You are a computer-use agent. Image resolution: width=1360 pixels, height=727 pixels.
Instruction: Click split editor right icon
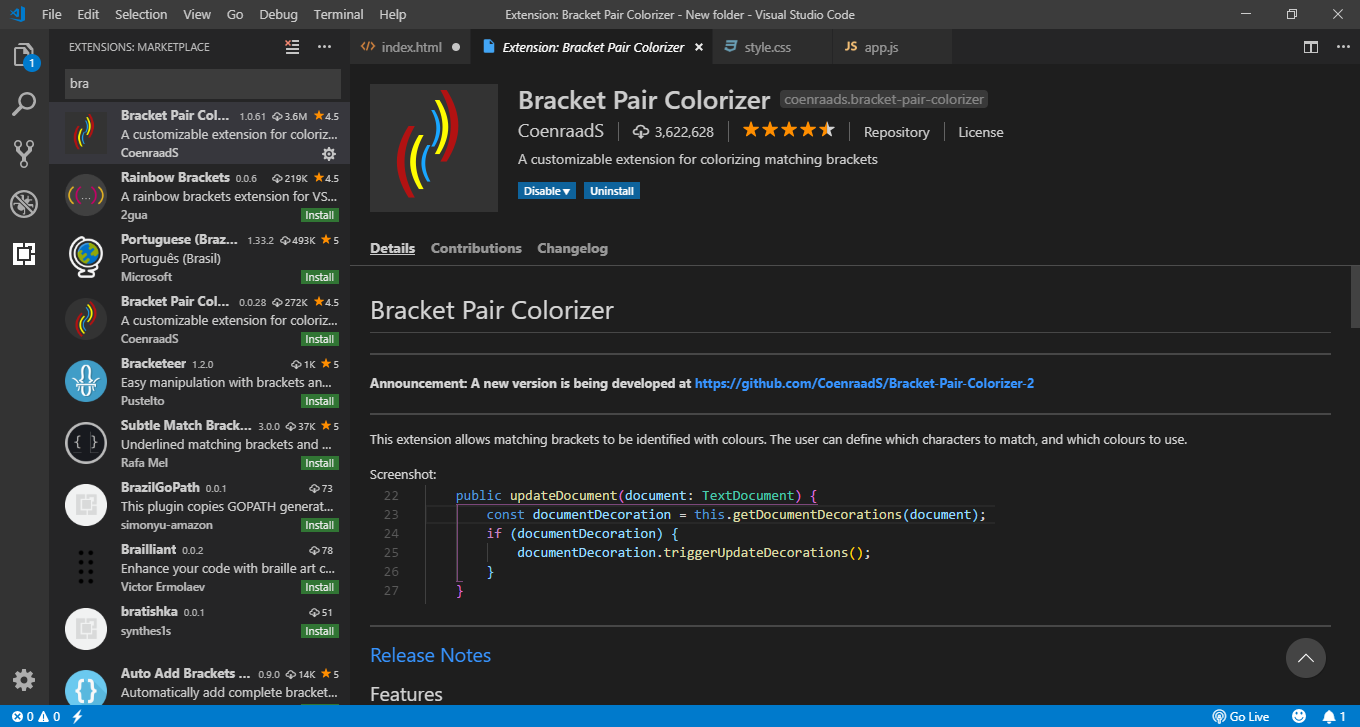(1310, 47)
